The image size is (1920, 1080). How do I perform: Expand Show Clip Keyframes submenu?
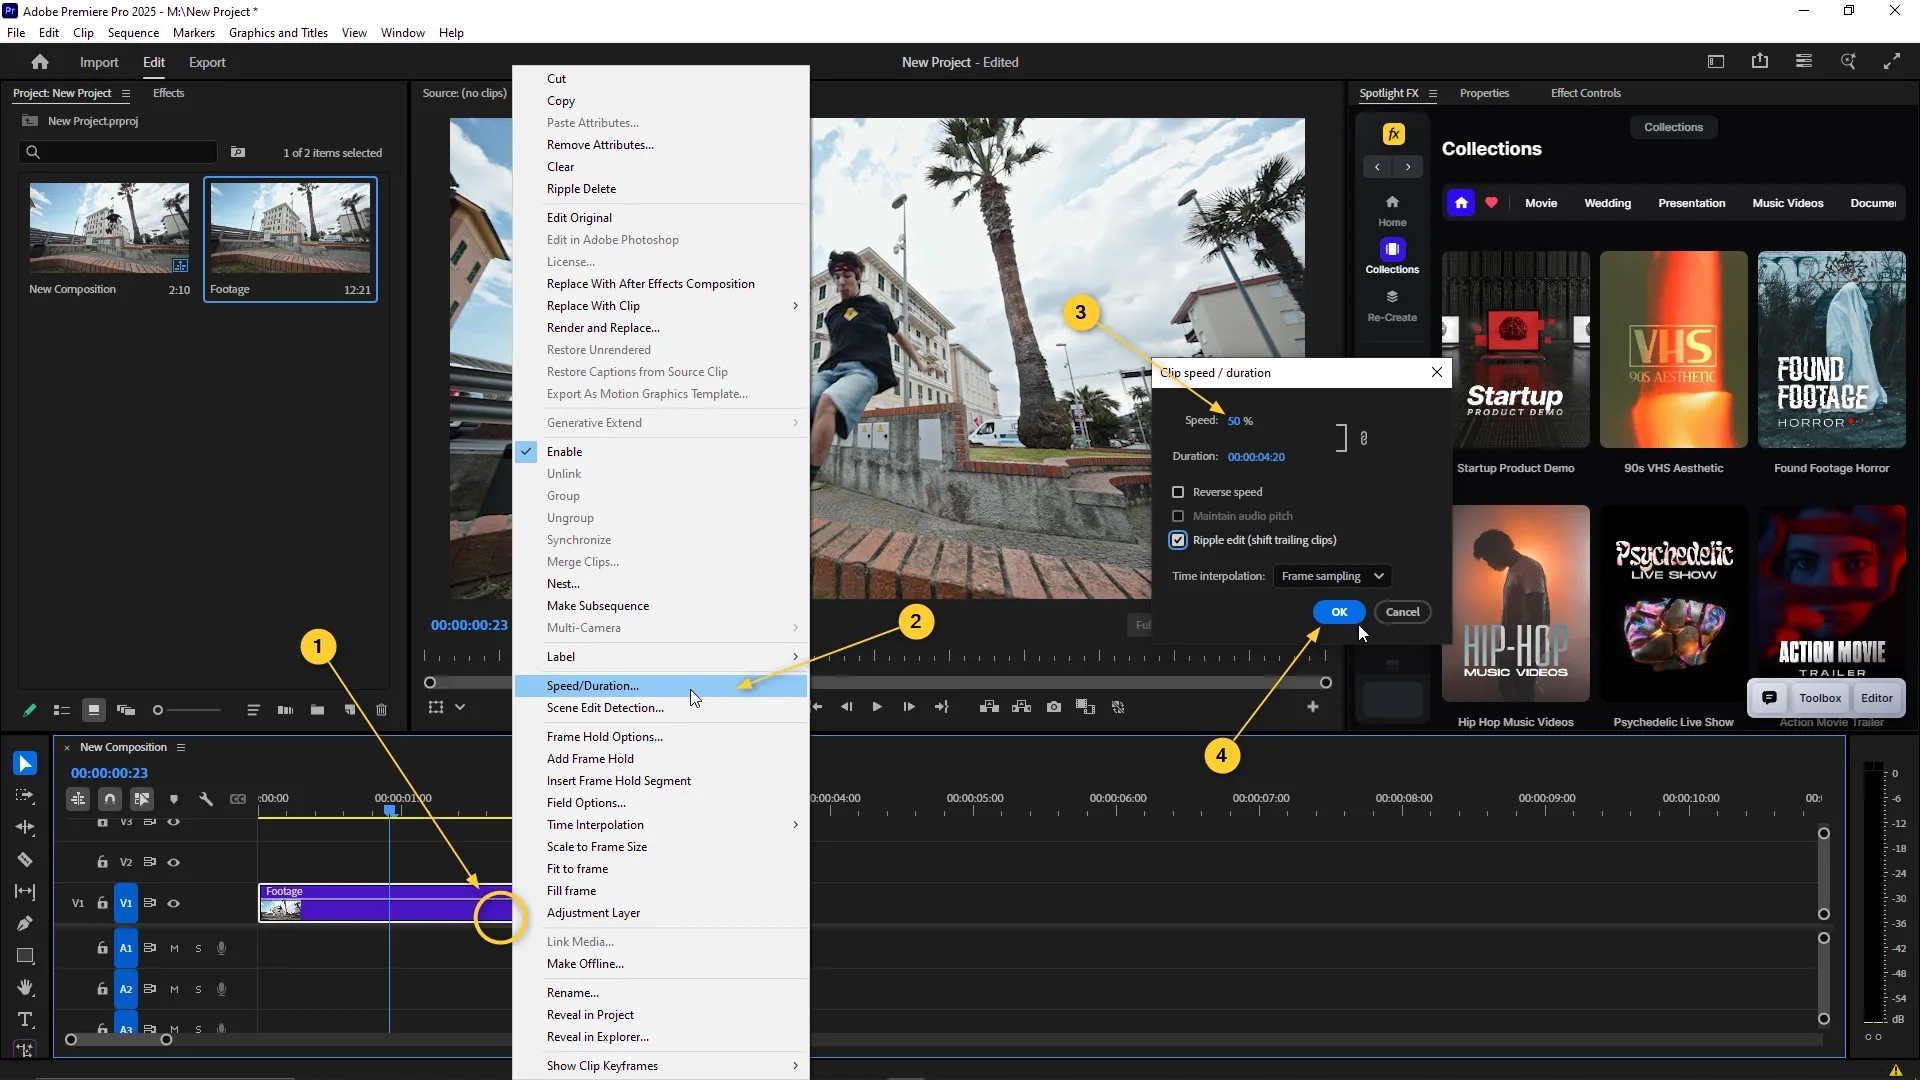pos(661,1066)
